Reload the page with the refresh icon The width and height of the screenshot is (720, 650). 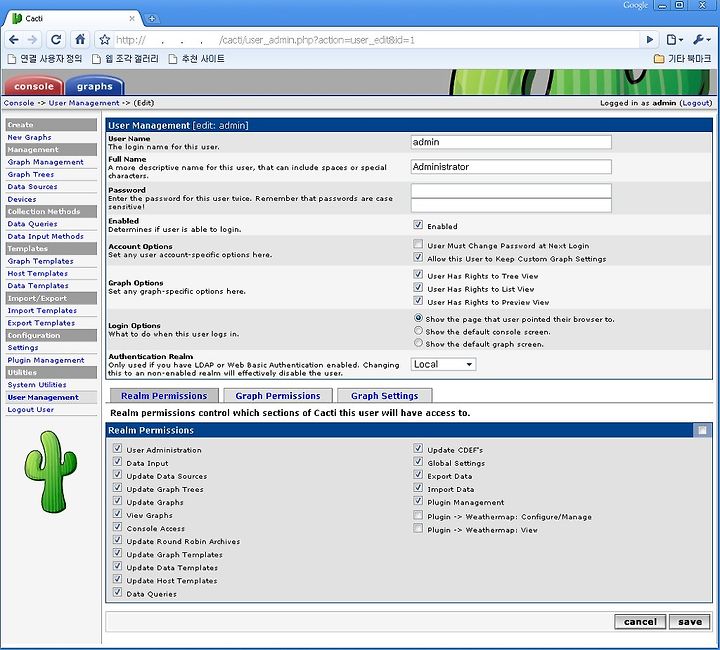pyautogui.click(x=56, y=40)
